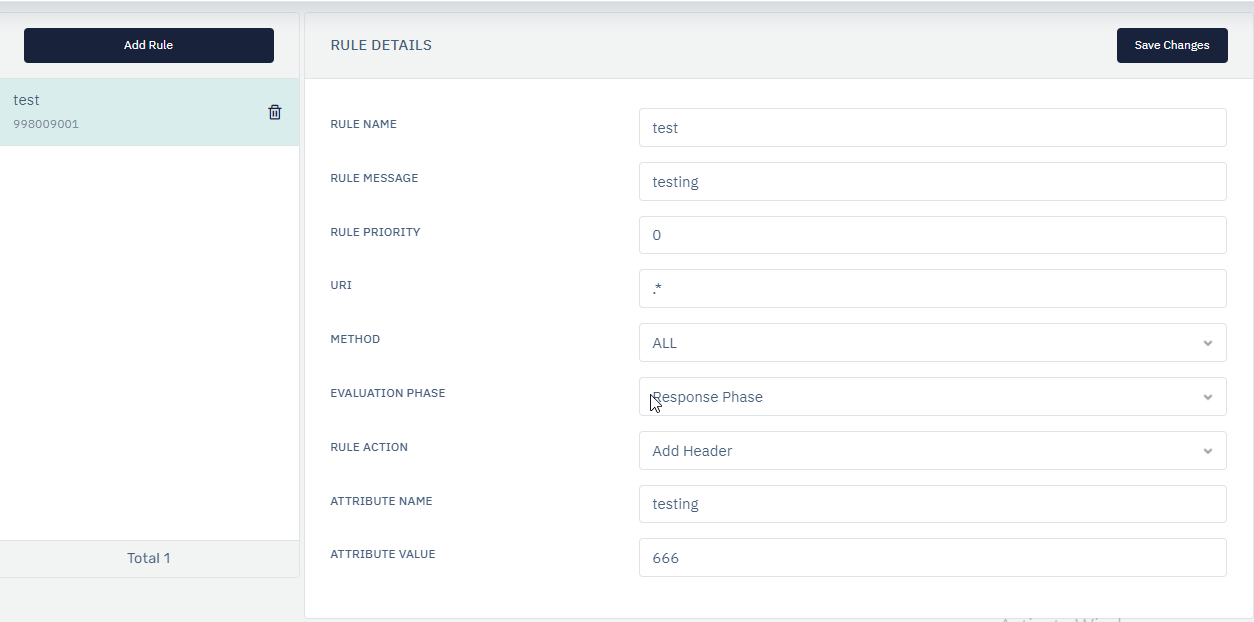Image resolution: width=1254 pixels, height=622 pixels.
Task: Click the RULE MESSAGE label
Action: click(x=374, y=178)
